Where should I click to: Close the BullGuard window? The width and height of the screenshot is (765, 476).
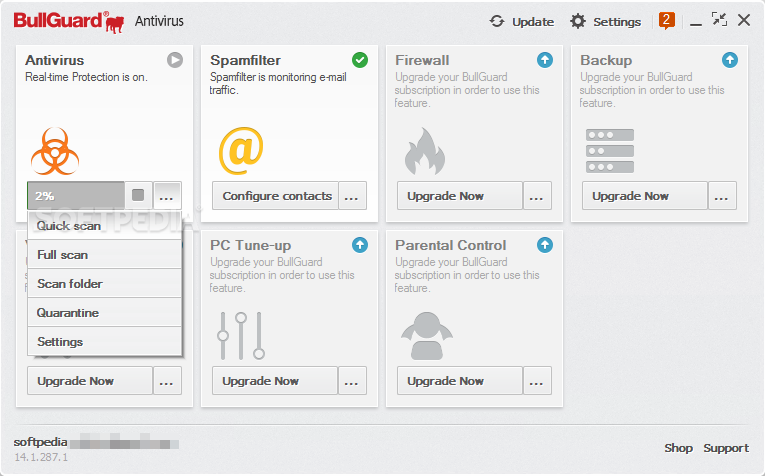click(744, 20)
